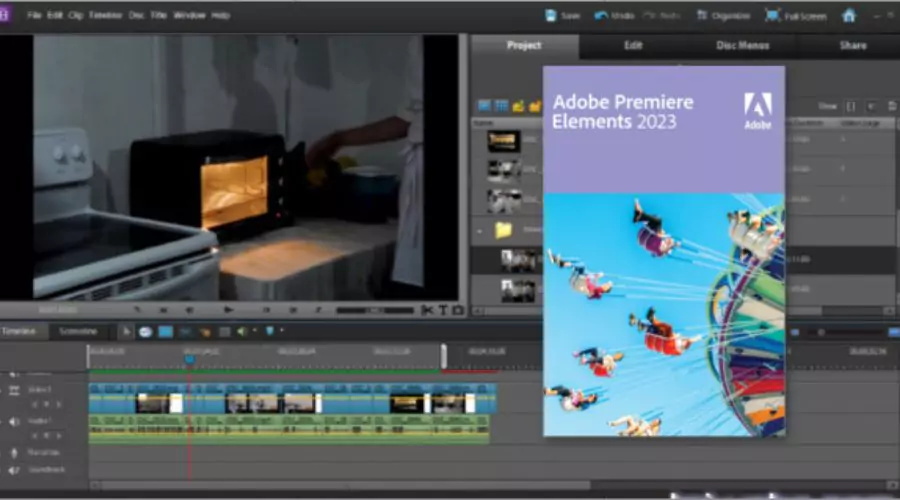The height and width of the screenshot is (500, 900).
Task: Click the blue marker icon in timeline toolbar
Action: click(x=270, y=331)
